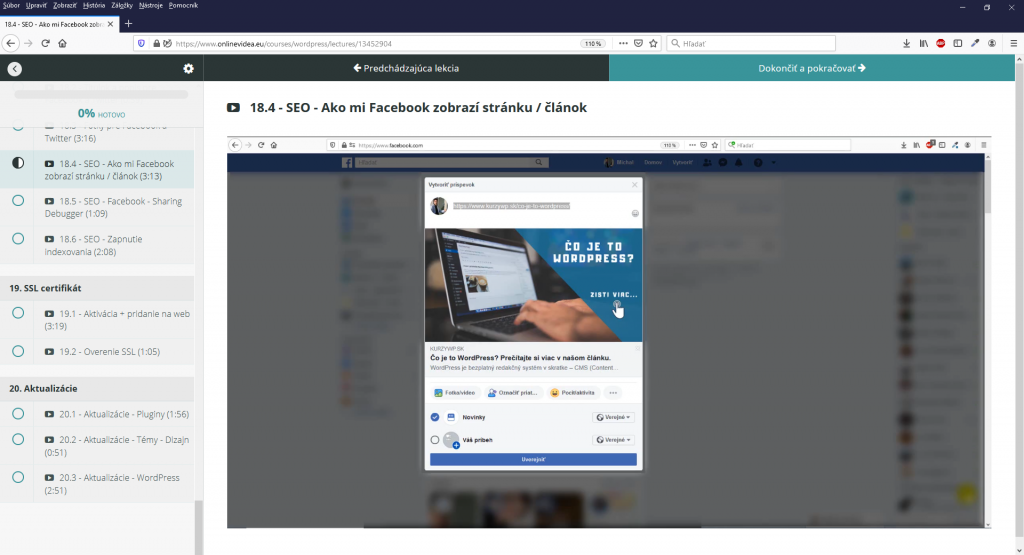The width and height of the screenshot is (1024, 555).
Task: Reload the page in Firefox
Action: tap(45, 43)
